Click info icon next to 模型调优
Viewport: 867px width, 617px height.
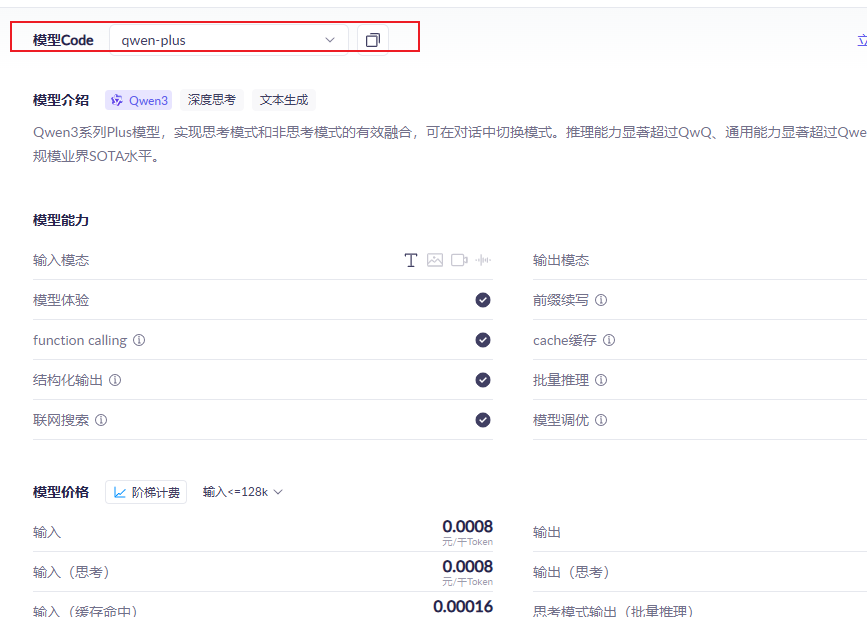coord(601,420)
